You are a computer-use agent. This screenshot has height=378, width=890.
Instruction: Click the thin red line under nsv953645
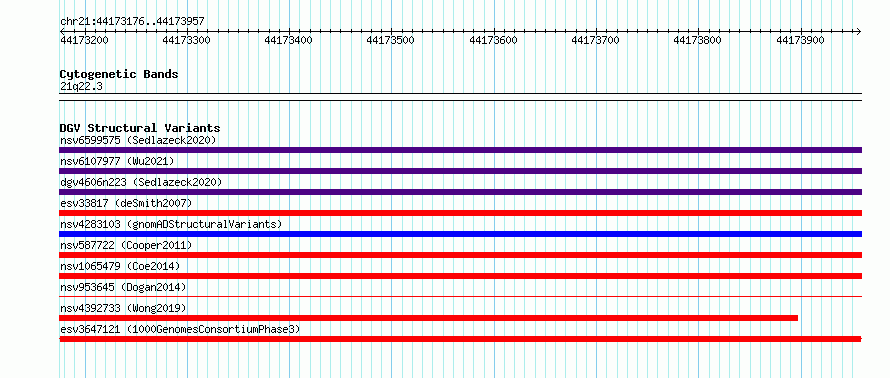[460, 296]
